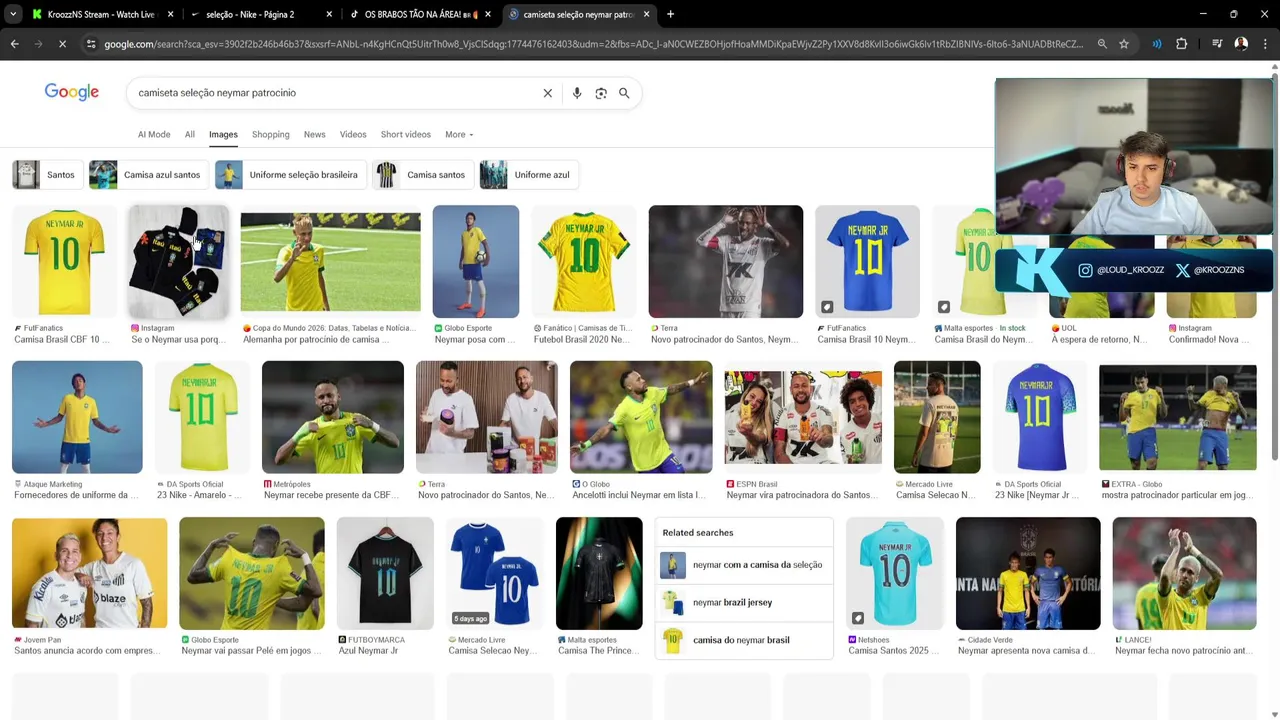Click the Google logo
This screenshot has height=720, width=1280.
click(x=72, y=92)
